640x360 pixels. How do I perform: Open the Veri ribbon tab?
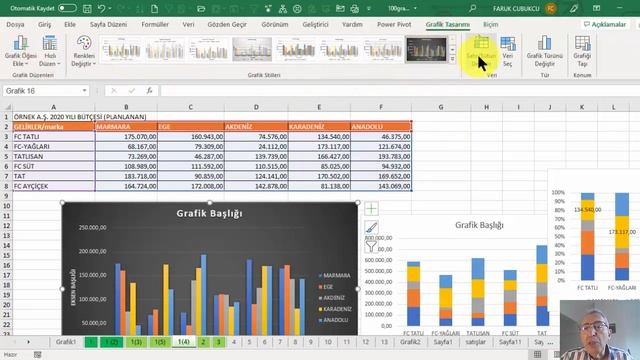[x=188, y=24]
